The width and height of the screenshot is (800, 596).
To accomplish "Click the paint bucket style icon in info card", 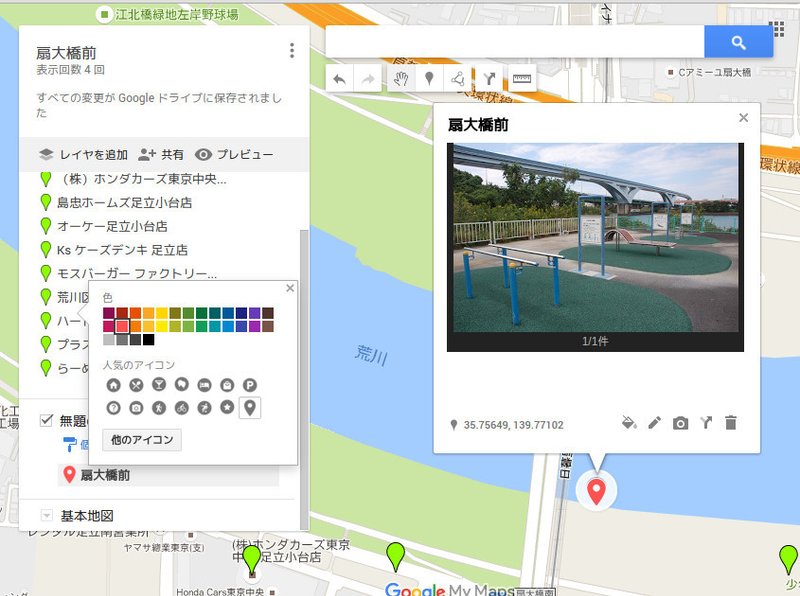I will click(629, 423).
